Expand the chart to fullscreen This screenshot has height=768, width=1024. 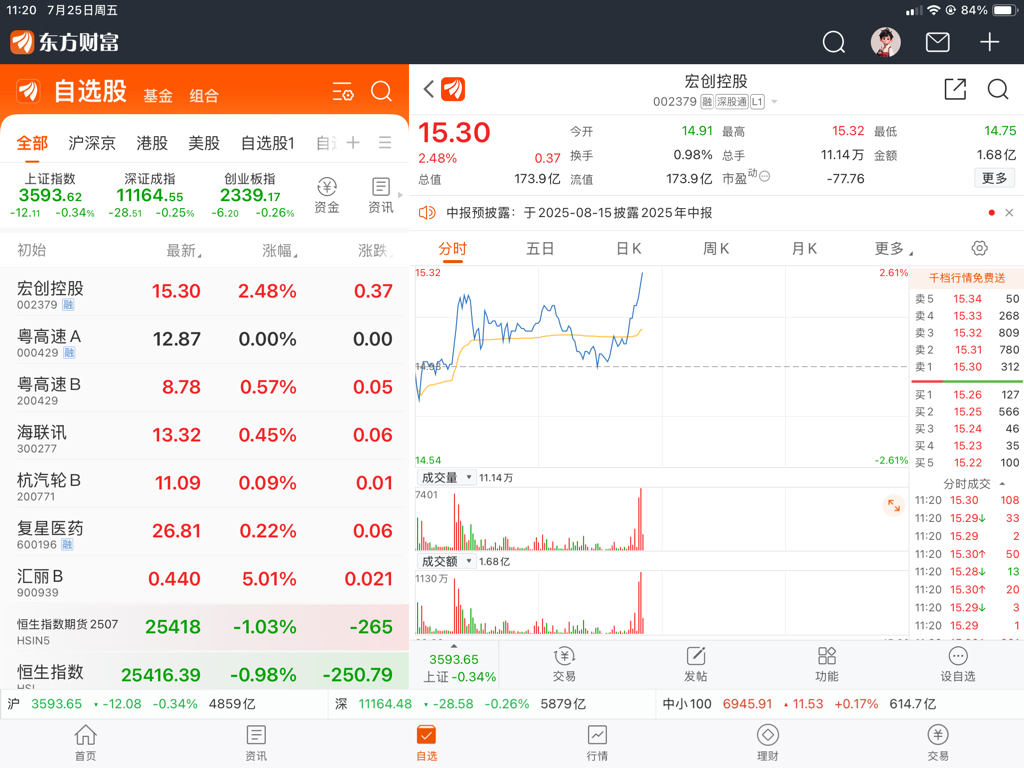(x=893, y=505)
